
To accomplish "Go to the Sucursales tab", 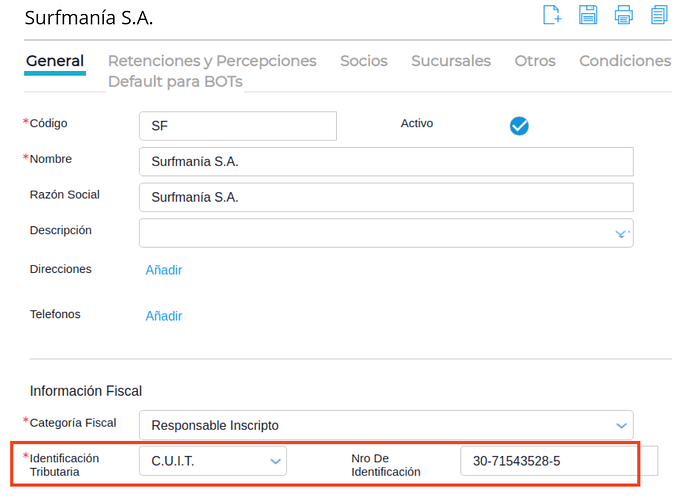I will coord(451,61).
